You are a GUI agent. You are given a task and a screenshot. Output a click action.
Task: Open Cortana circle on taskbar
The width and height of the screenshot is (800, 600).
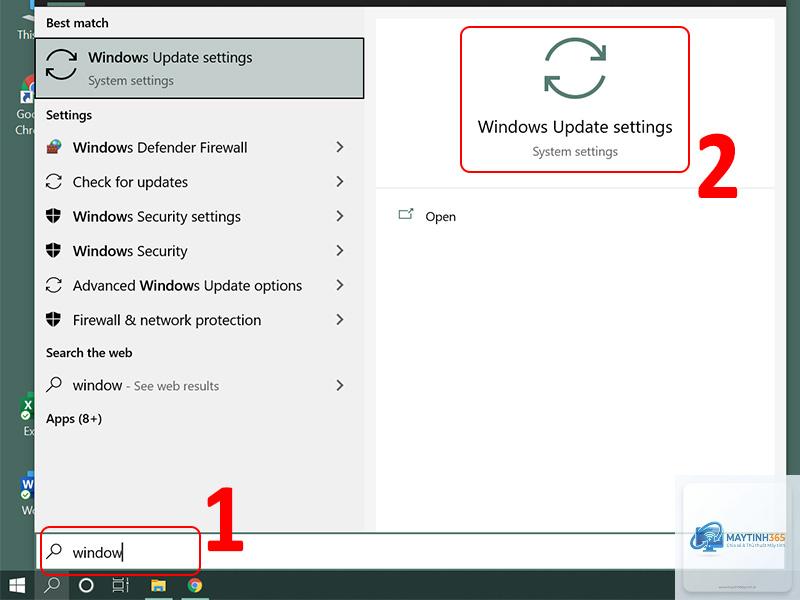[x=86, y=585]
